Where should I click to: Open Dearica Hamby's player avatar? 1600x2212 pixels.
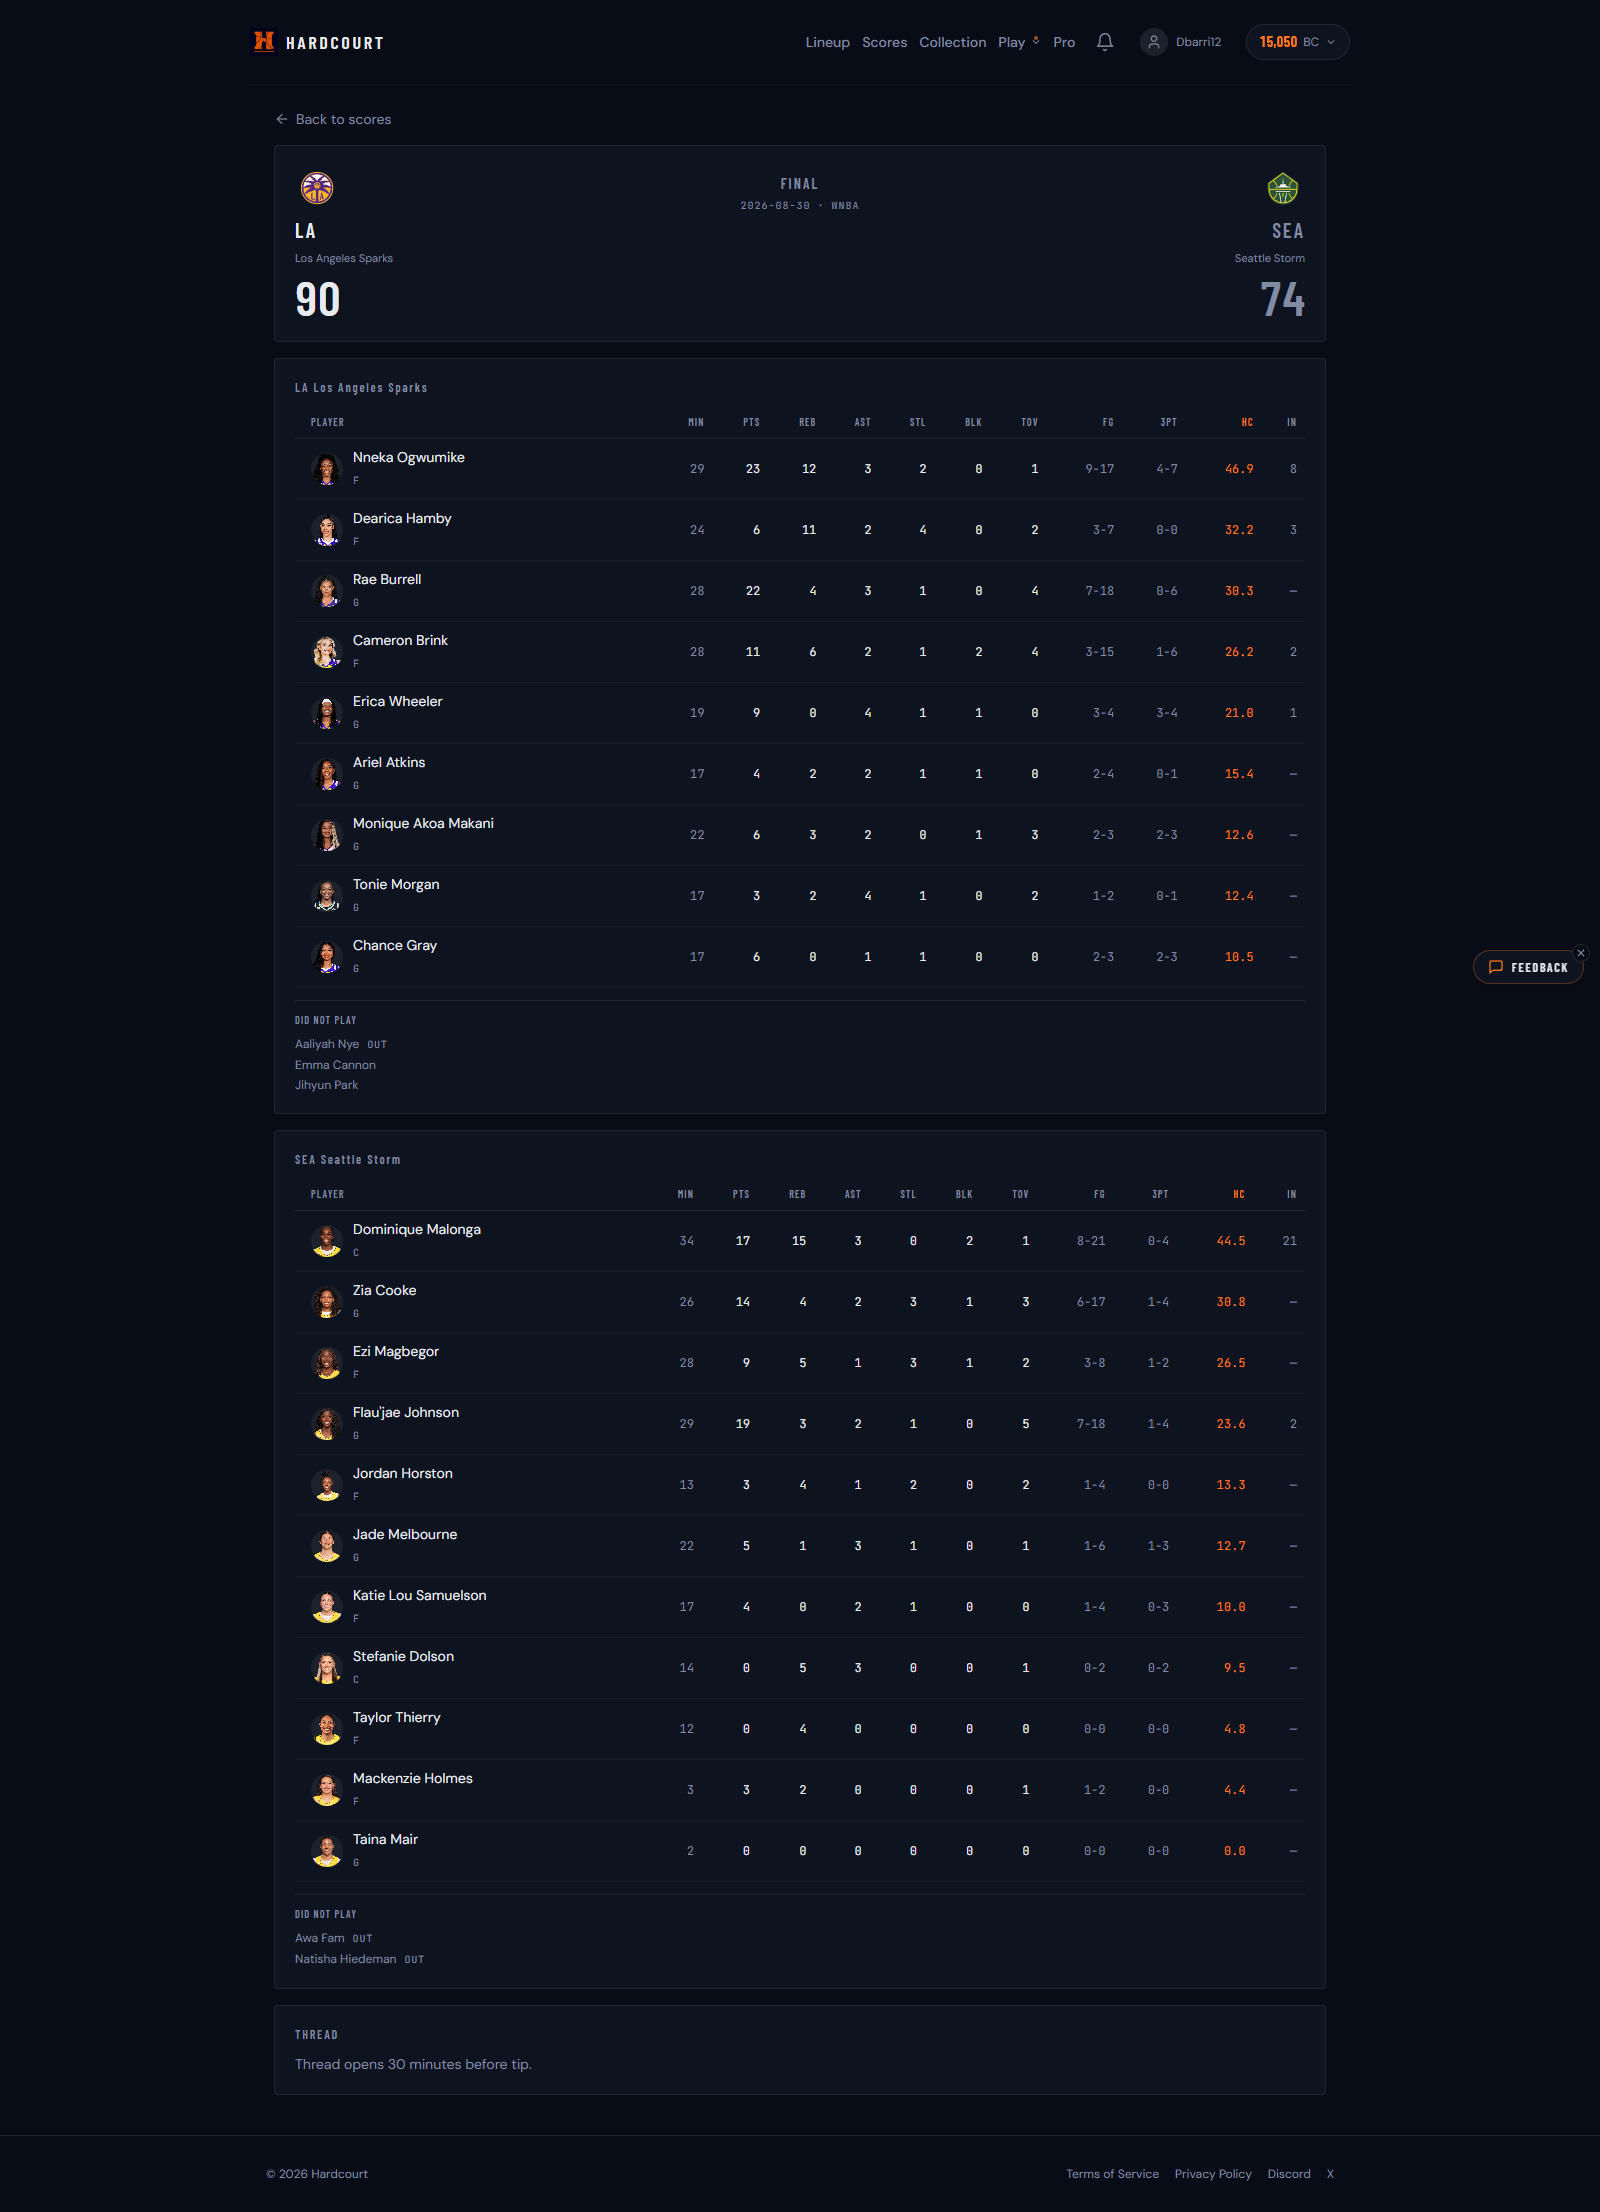tap(327, 530)
